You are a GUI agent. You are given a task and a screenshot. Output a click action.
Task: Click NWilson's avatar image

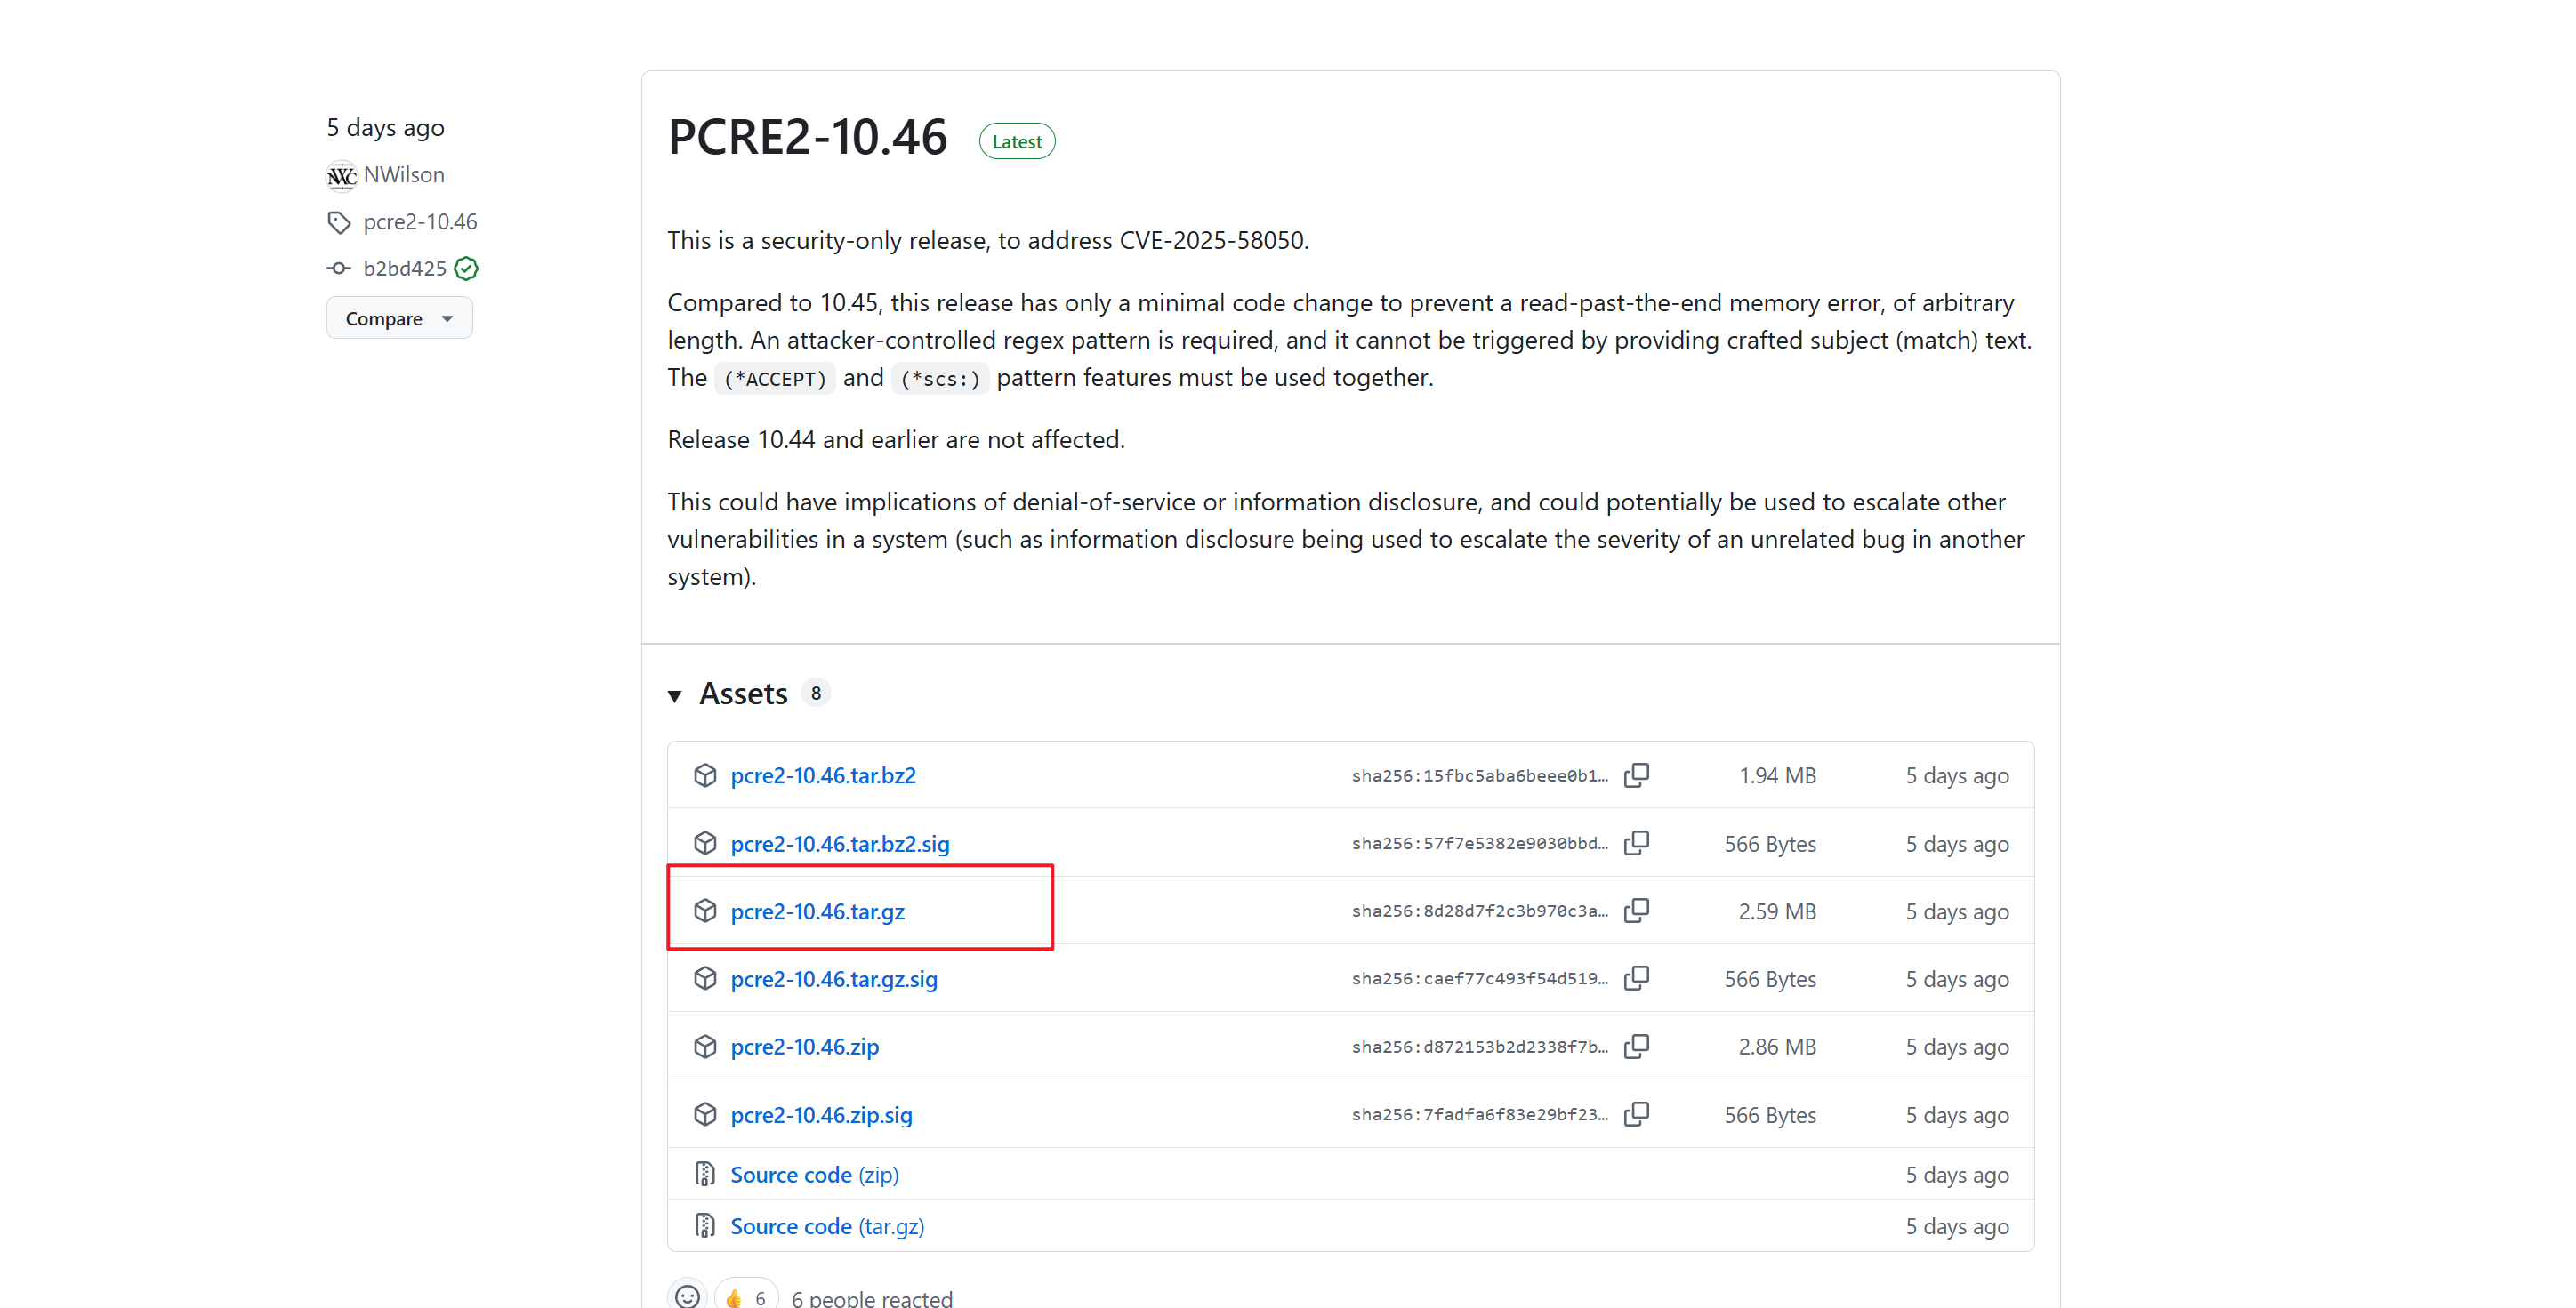pos(341,175)
